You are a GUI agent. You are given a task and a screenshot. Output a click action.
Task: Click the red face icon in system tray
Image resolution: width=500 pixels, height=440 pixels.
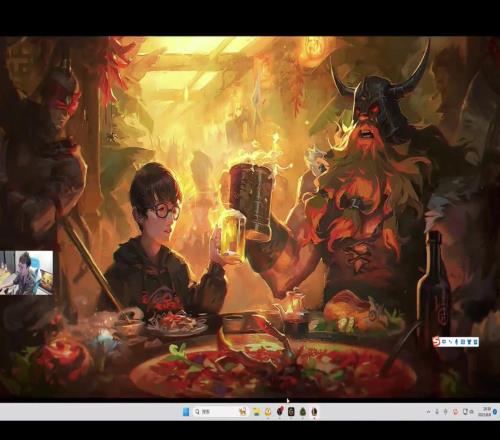[x=456, y=412]
